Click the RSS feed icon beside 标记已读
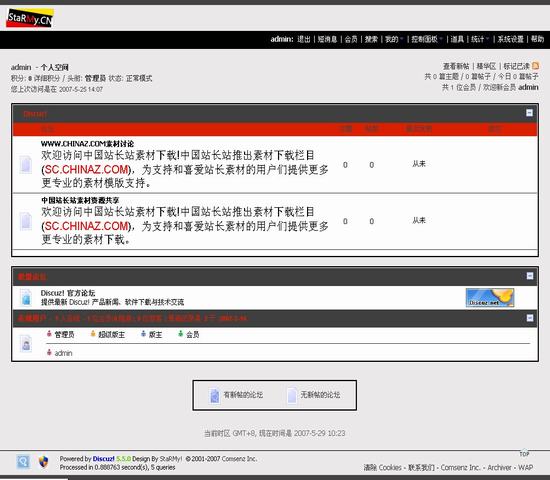The image size is (550, 480). pos(535,66)
